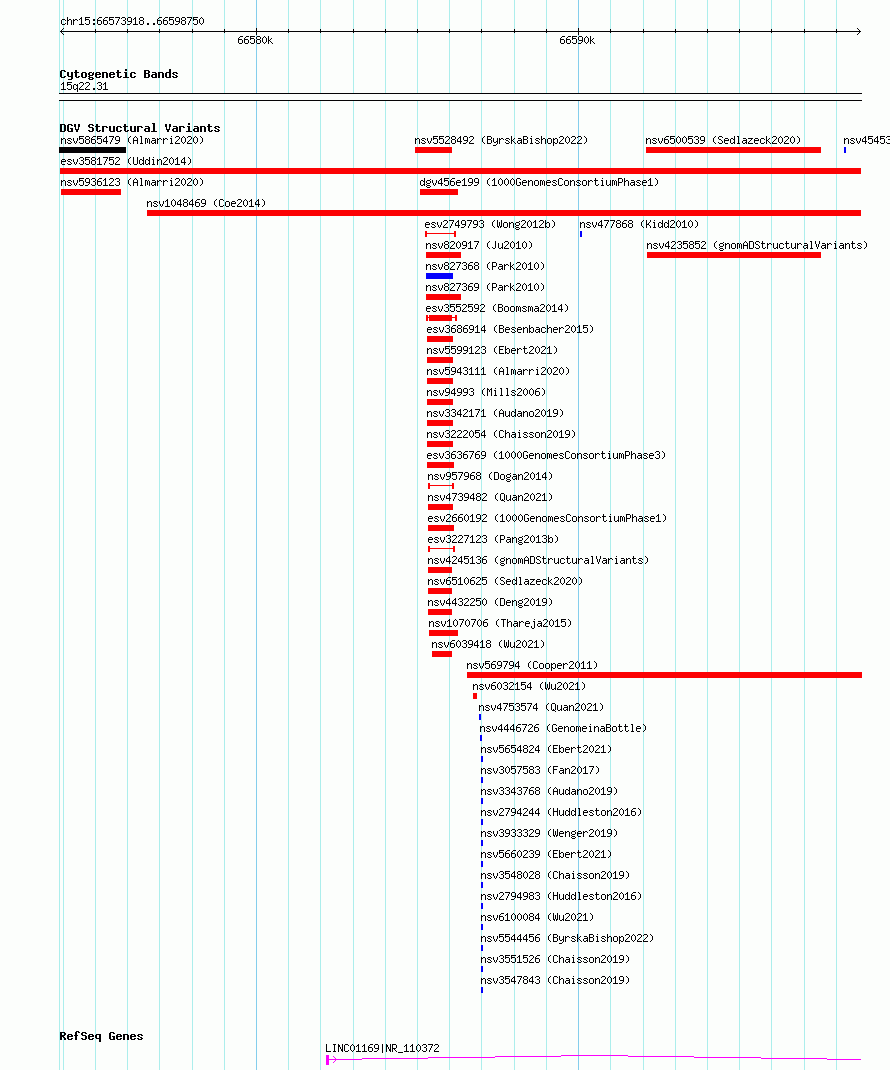The height and width of the screenshot is (1070, 890).
Task: Select nsv2794983 (Huddleston2016)
Action: pos(561,897)
